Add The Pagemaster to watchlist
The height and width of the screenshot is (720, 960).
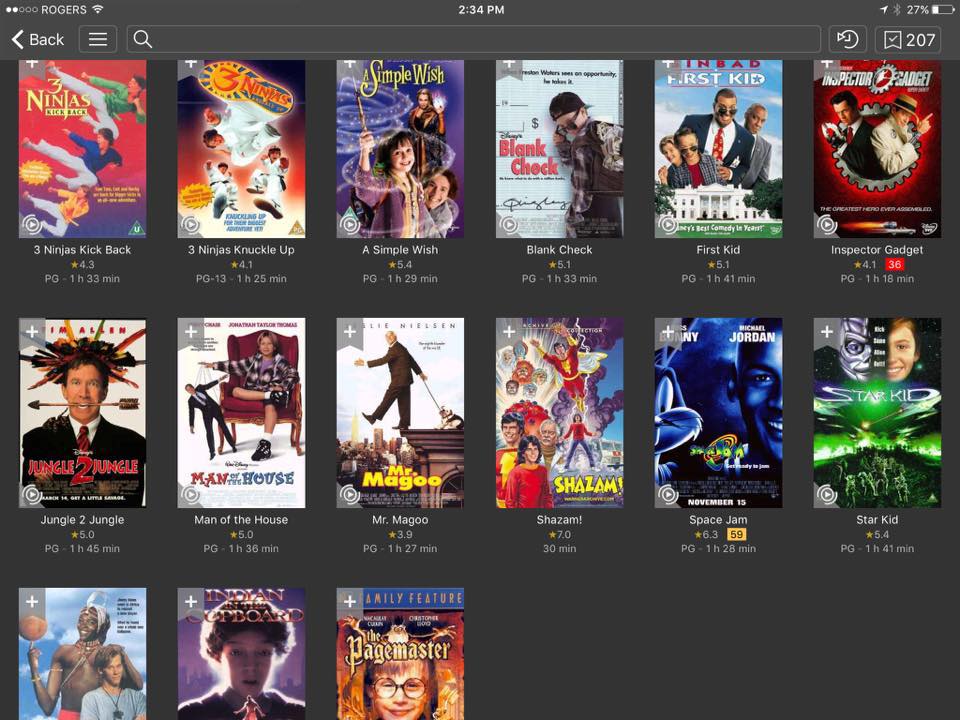point(350,602)
